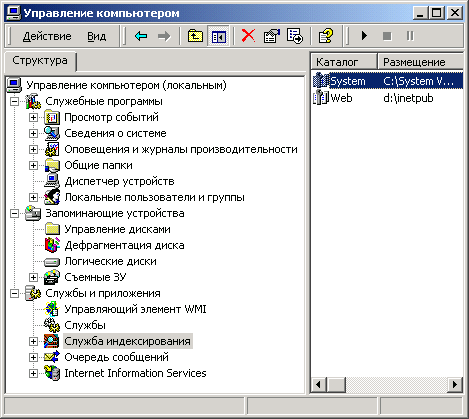Select the Запоминающие устройства tree item
The width and height of the screenshot is (469, 419).
(115, 213)
